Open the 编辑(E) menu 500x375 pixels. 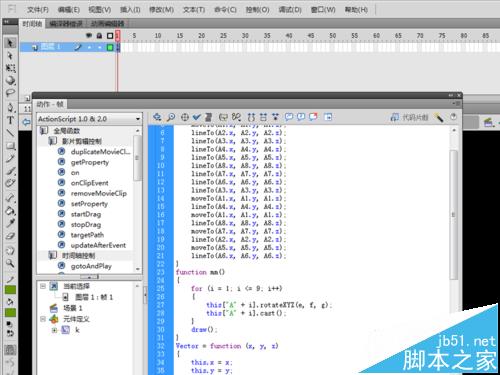click(x=69, y=10)
